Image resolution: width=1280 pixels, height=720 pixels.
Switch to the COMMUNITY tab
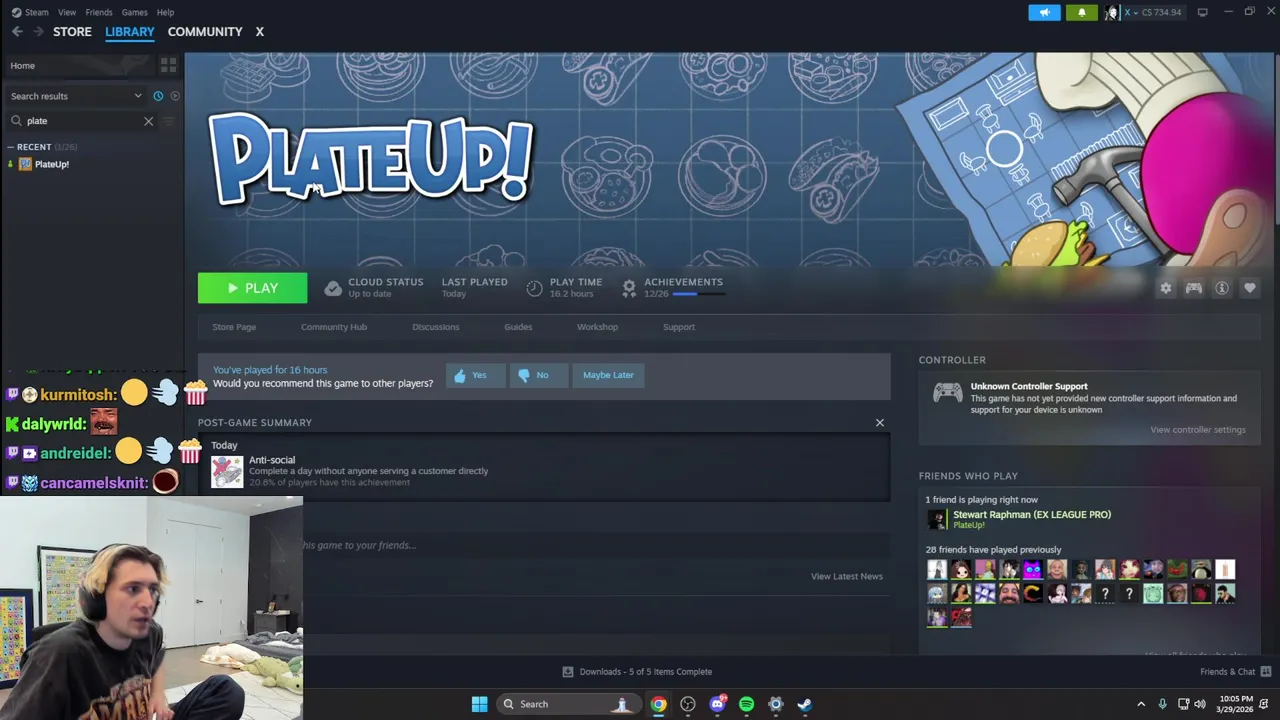[x=205, y=32]
